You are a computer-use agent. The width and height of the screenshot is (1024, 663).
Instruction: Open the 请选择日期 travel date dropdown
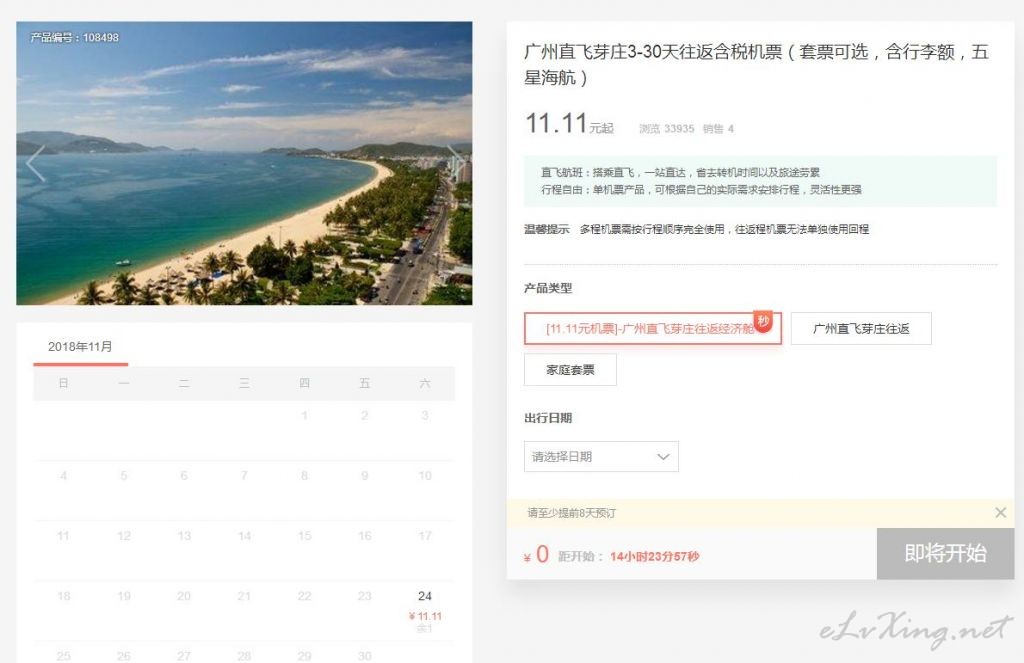[x=601, y=457]
